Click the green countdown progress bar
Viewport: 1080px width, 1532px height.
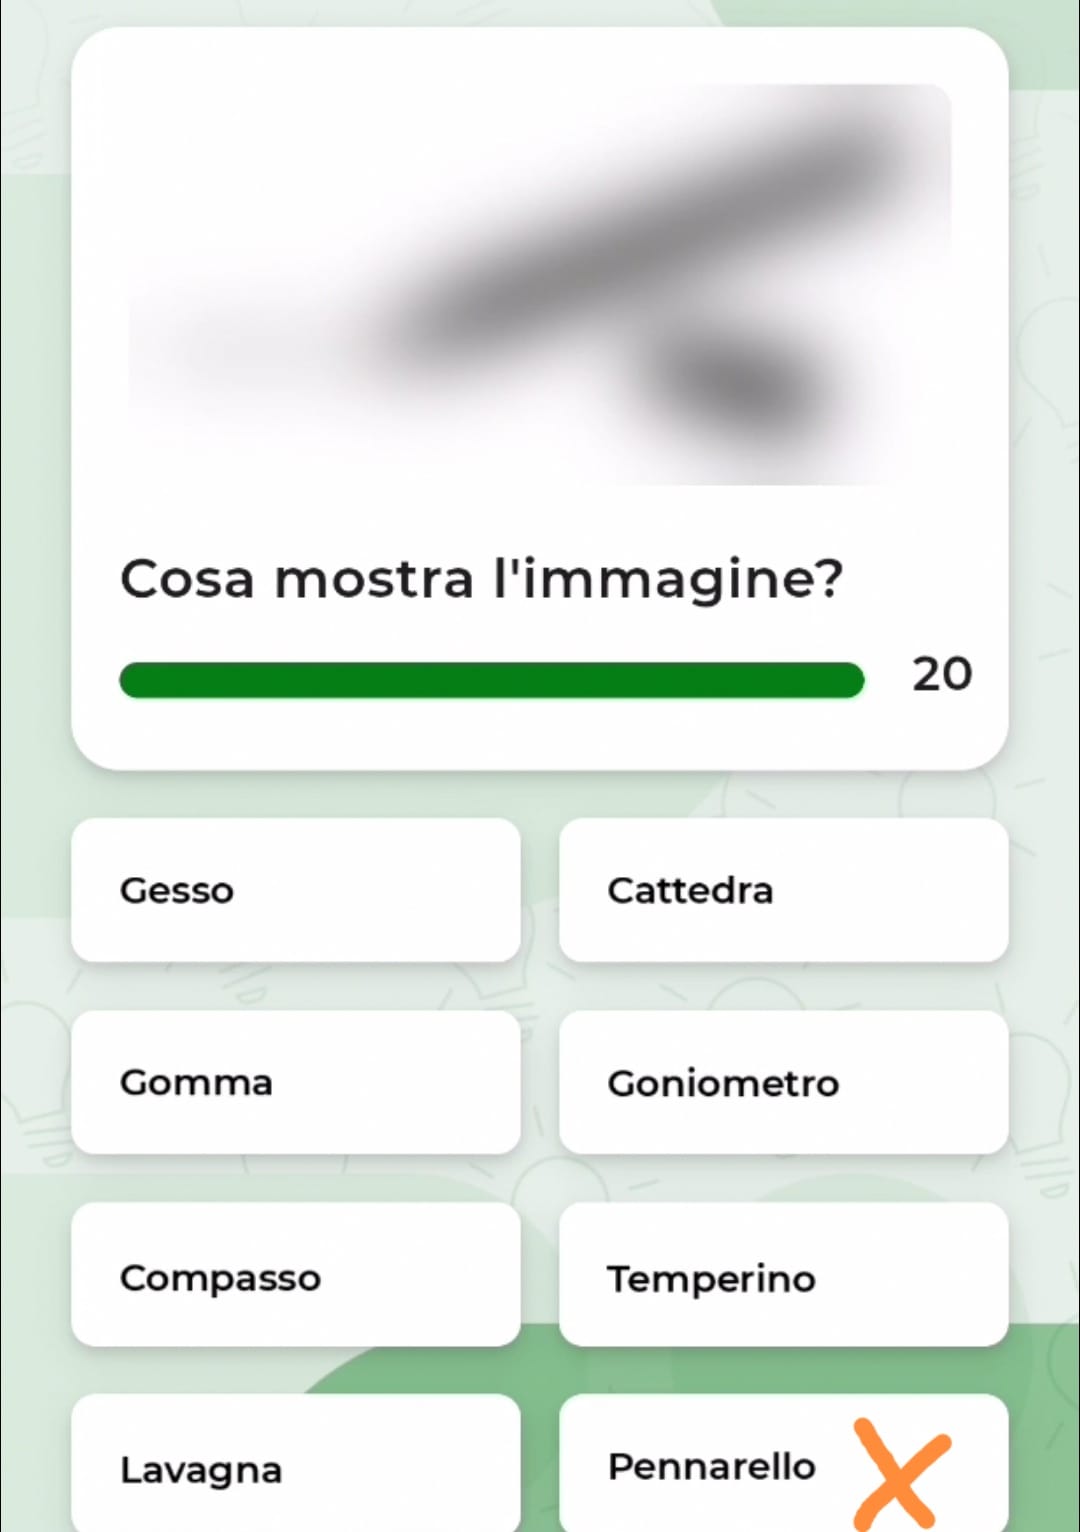coord(491,680)
